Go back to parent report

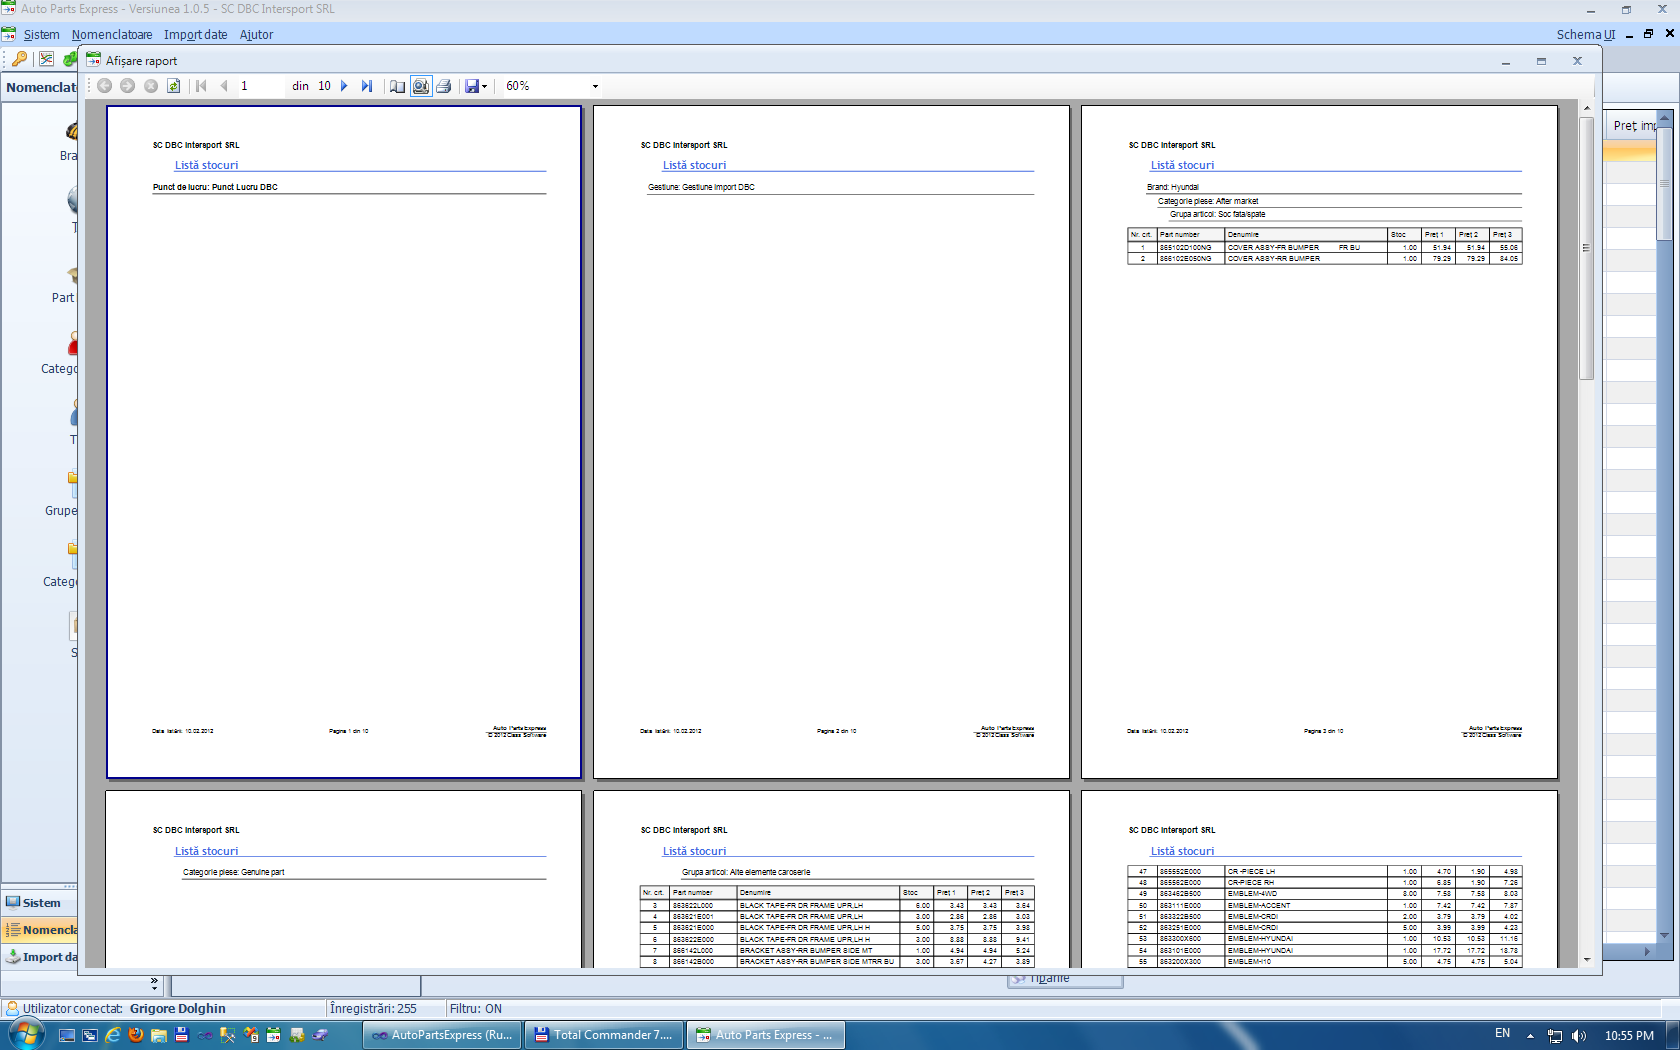pyautogui.click(x=104, y=86)
